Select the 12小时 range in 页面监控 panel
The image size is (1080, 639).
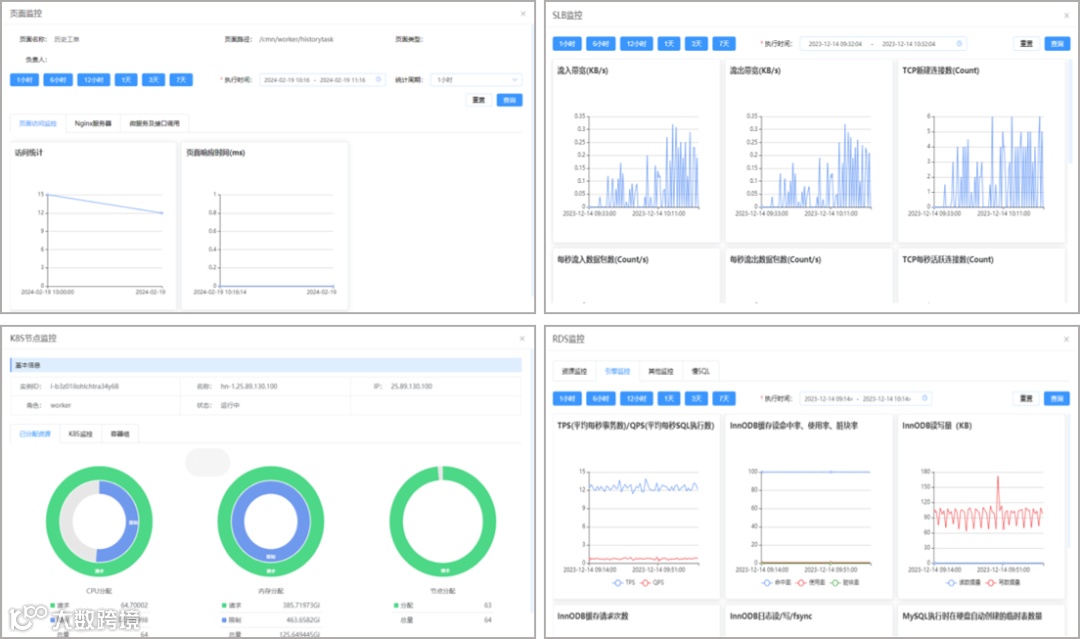point(94,80)
